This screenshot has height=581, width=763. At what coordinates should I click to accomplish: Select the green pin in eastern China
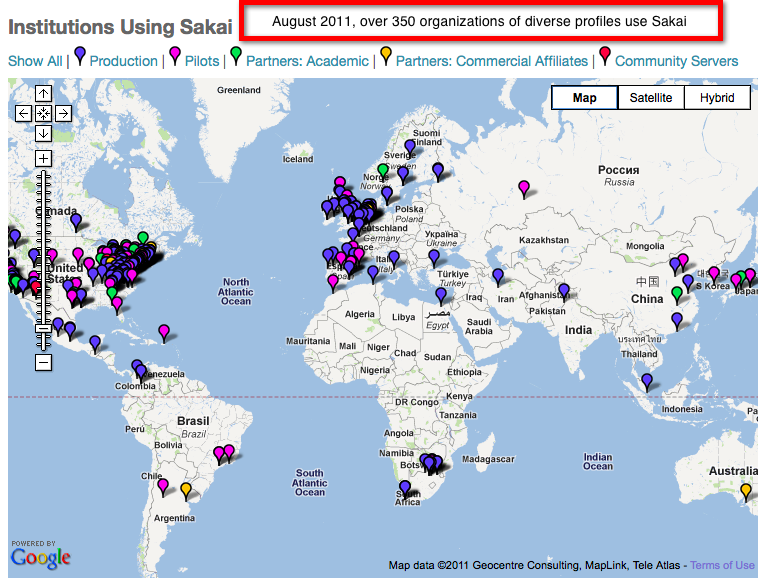[677, 294]
